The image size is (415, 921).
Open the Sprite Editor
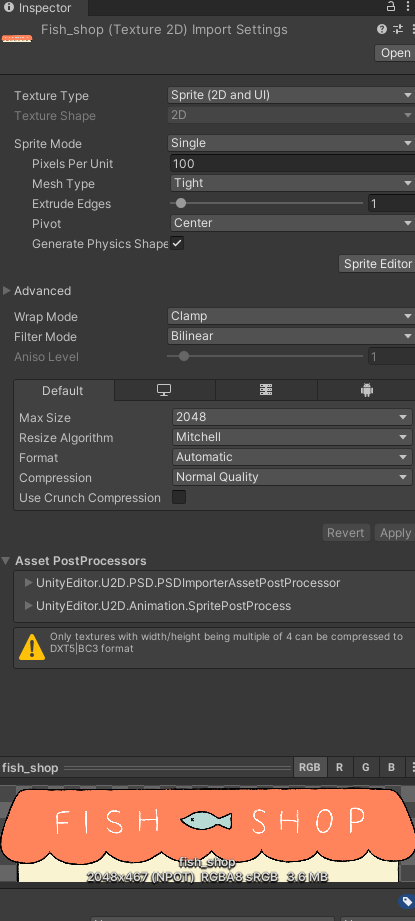point(377,264)
